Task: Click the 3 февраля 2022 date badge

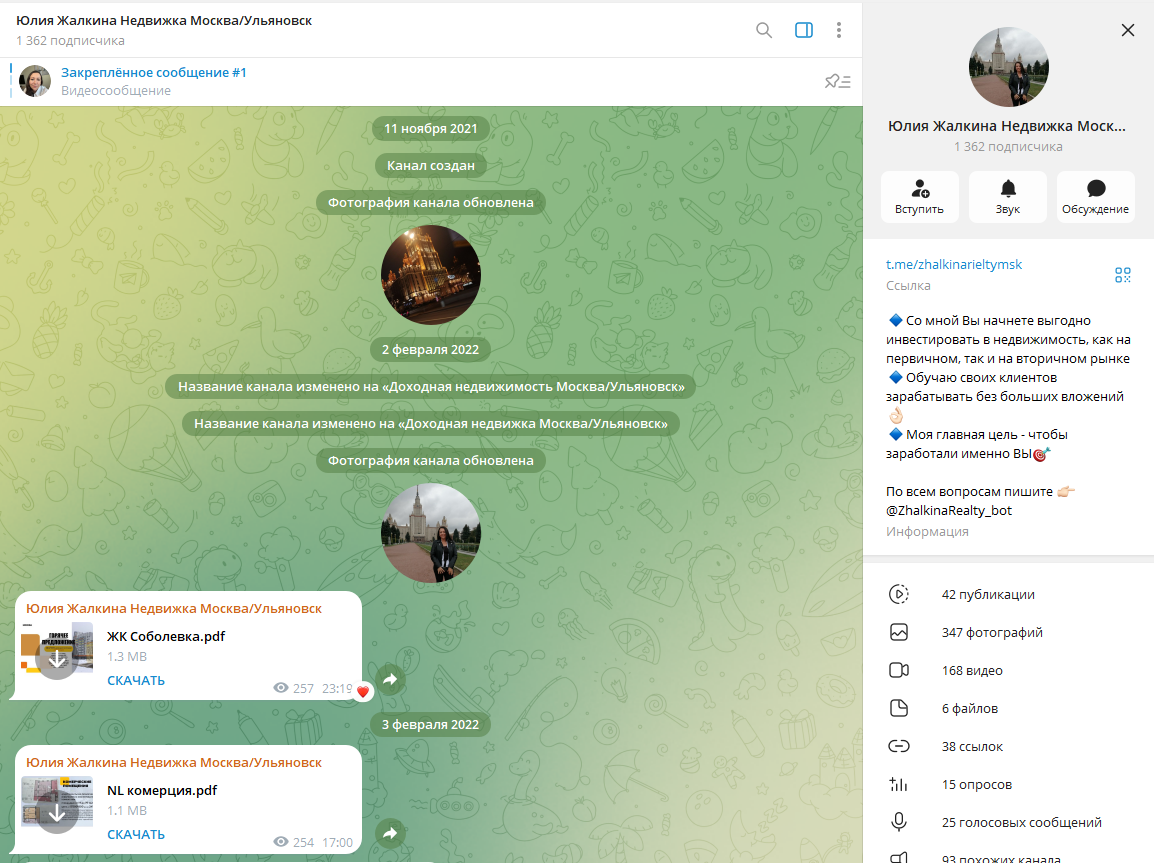Action: (431, 725)
